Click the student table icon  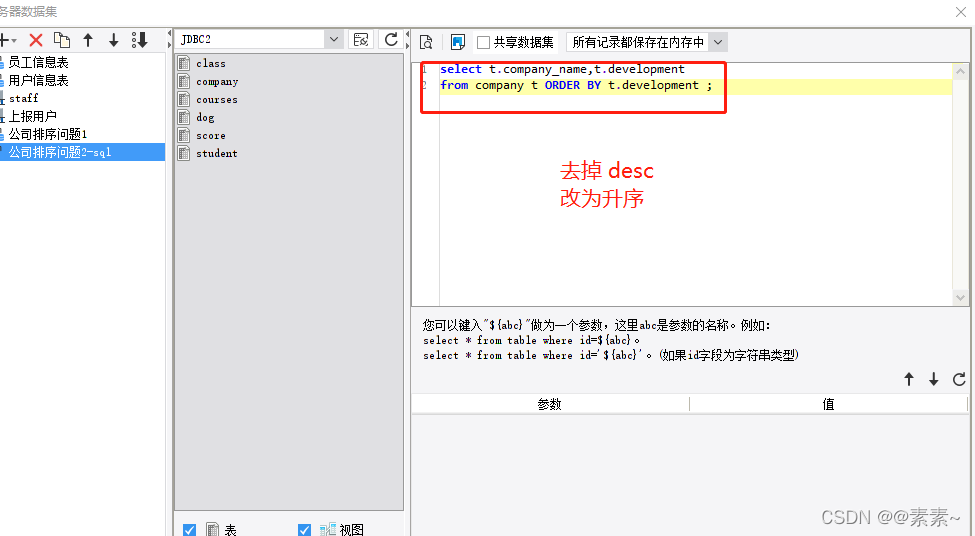coord(184,154)
